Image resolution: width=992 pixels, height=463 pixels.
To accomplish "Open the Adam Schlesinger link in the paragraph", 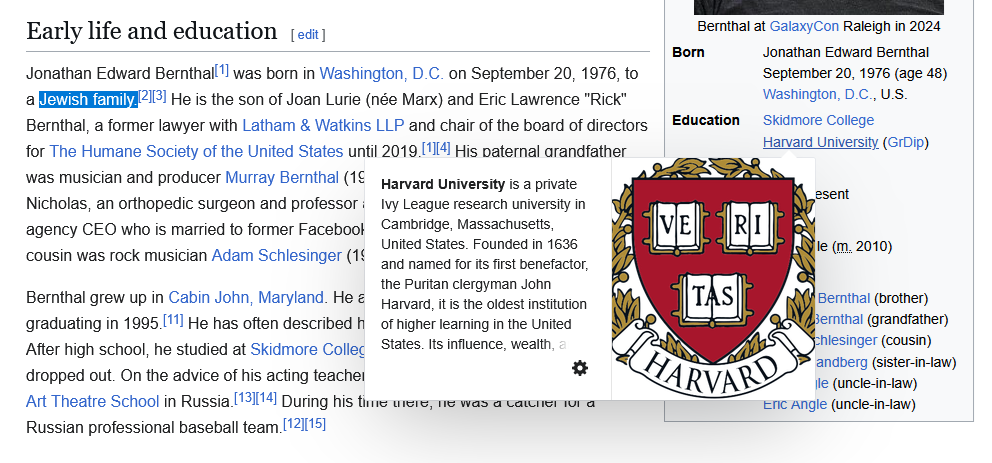I will click(x=276, y=256).
